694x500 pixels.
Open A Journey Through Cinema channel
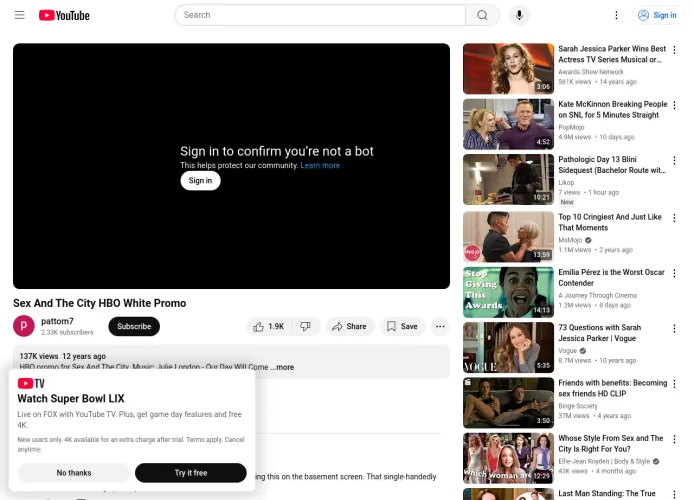click(x=597, y=295)
